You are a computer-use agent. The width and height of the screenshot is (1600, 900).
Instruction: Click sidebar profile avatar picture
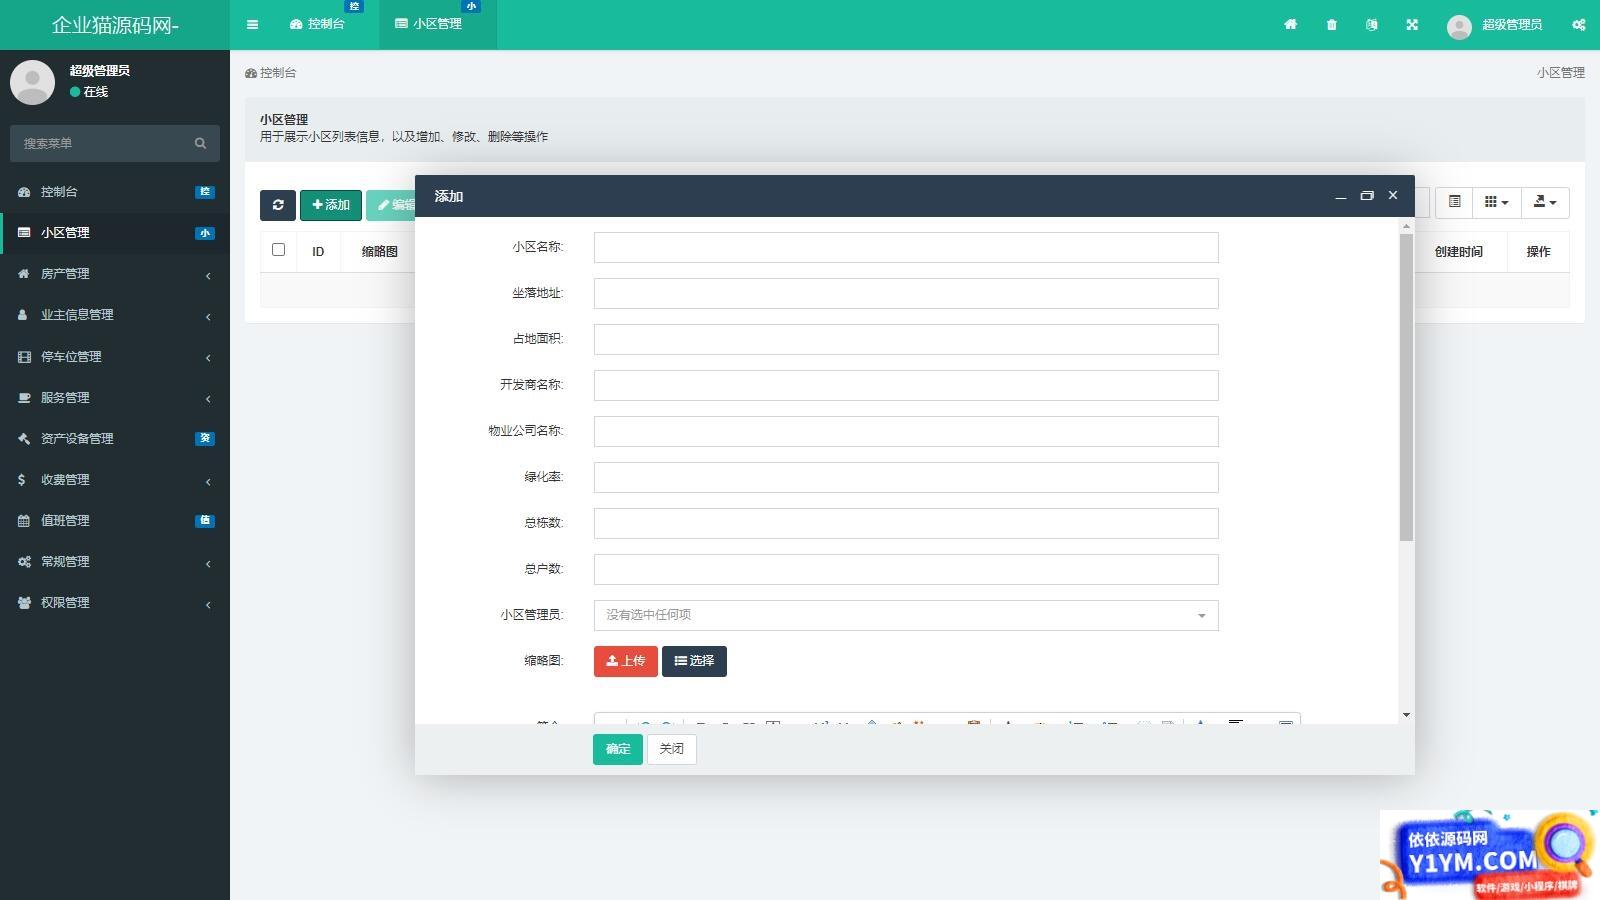(32, 81)
